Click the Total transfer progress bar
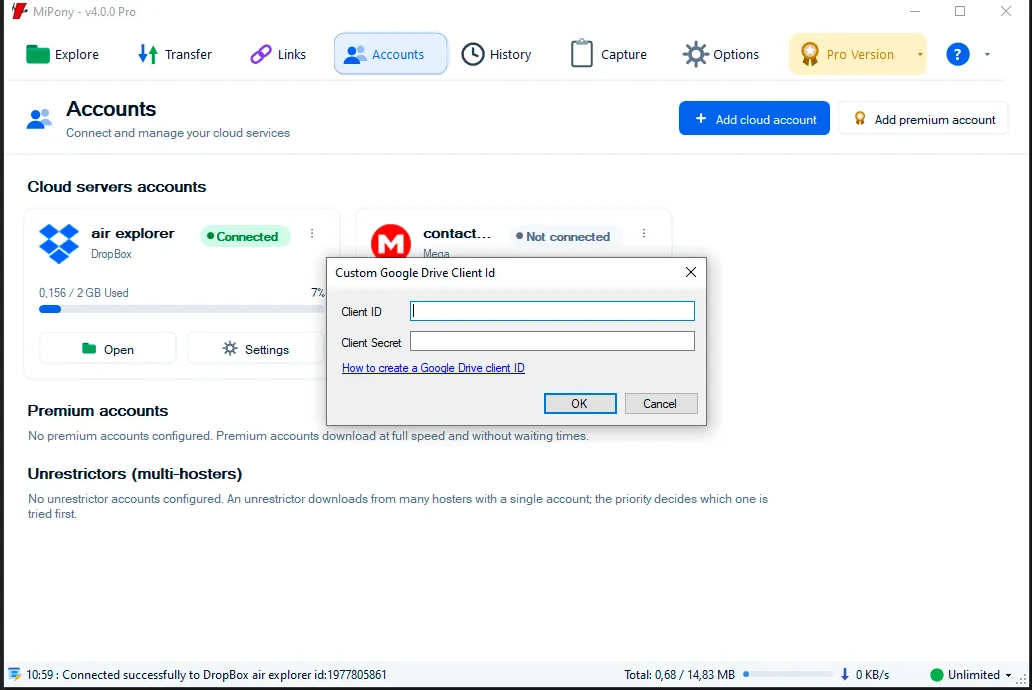1032x690 pixels. tap(787, 674)
